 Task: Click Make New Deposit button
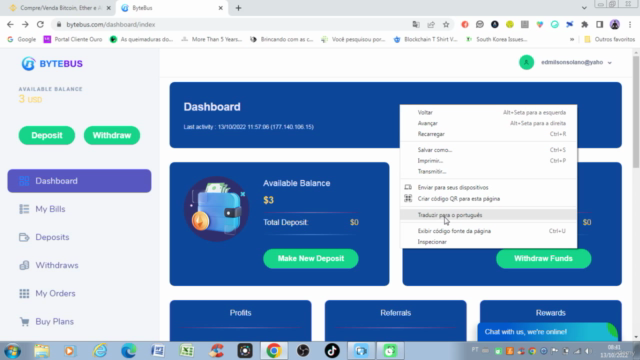click(x=311, y=258)
